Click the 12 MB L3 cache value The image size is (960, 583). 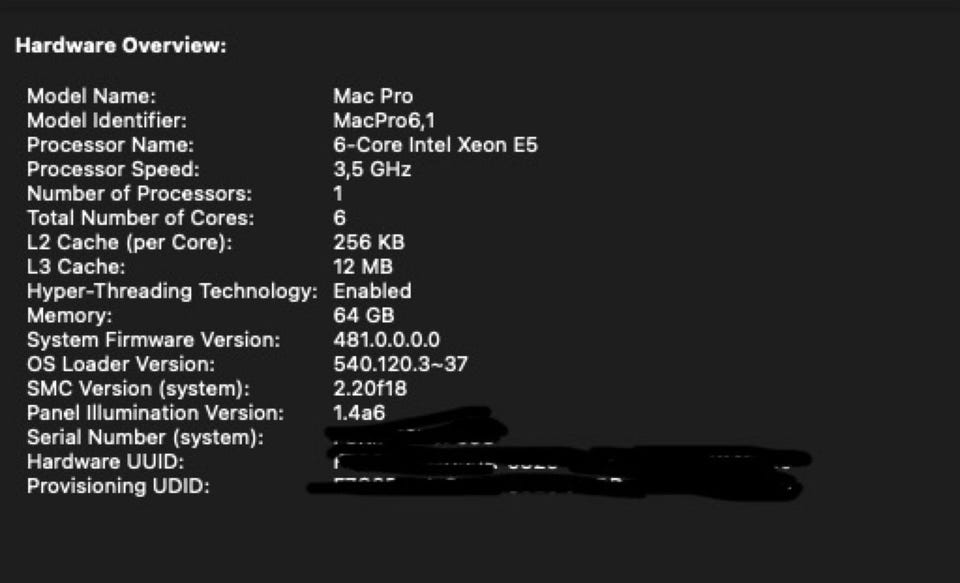pyautogui.click(x=362, y=267)
